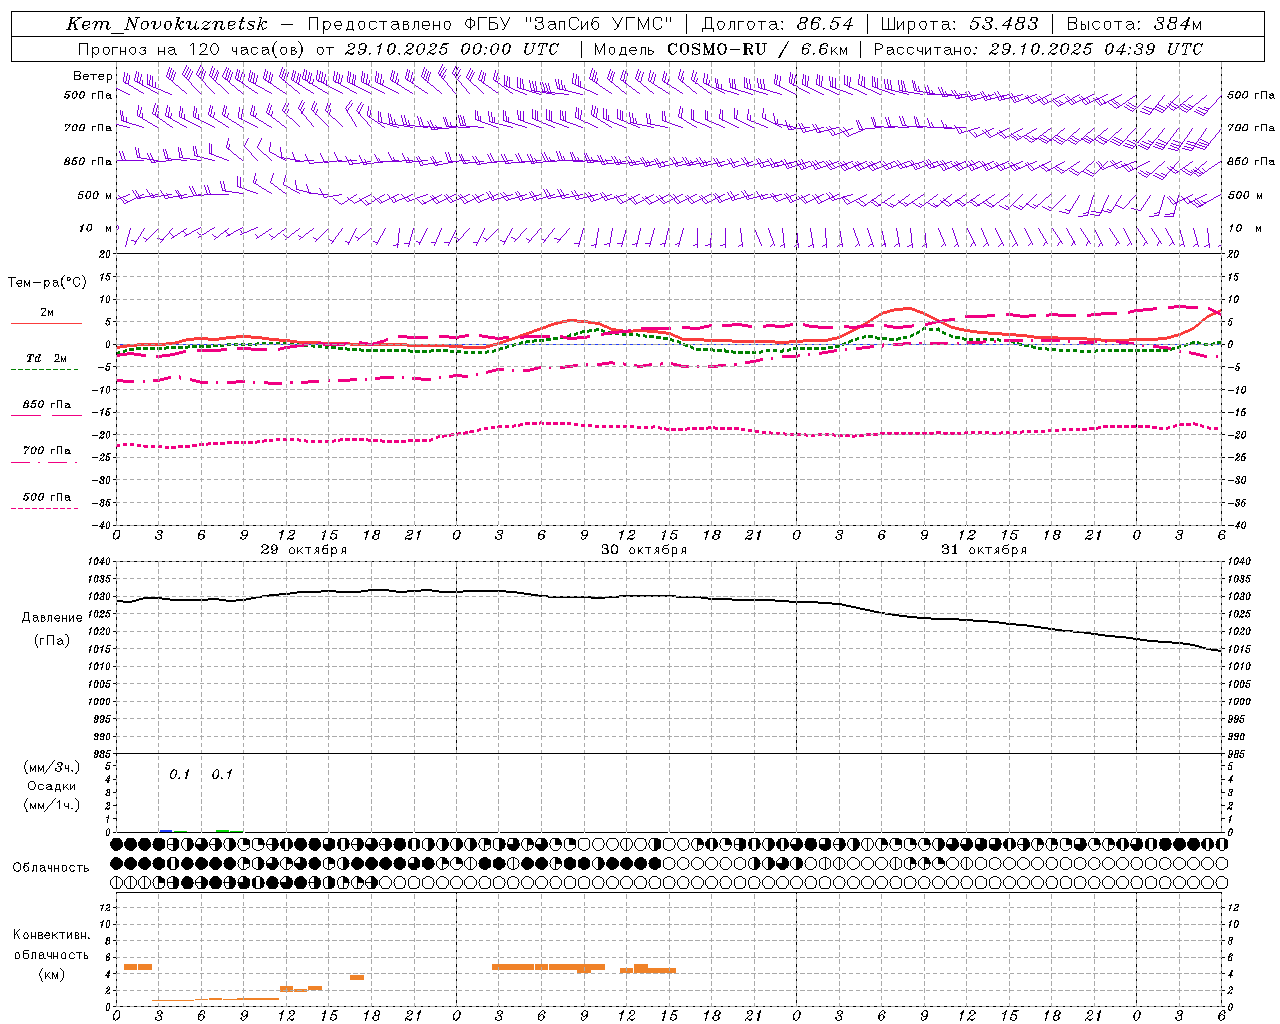1280x1024 pixels.
Task: Click the 0.1 precipitation value above blue bar
Action: pyautogui.click(x=179, y=774)
